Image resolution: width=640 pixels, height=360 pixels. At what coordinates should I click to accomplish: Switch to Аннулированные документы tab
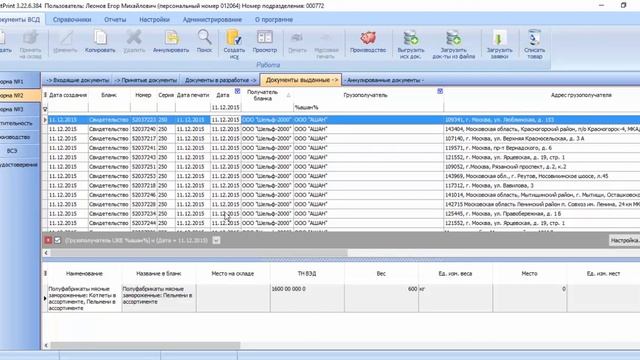(384, 80)
